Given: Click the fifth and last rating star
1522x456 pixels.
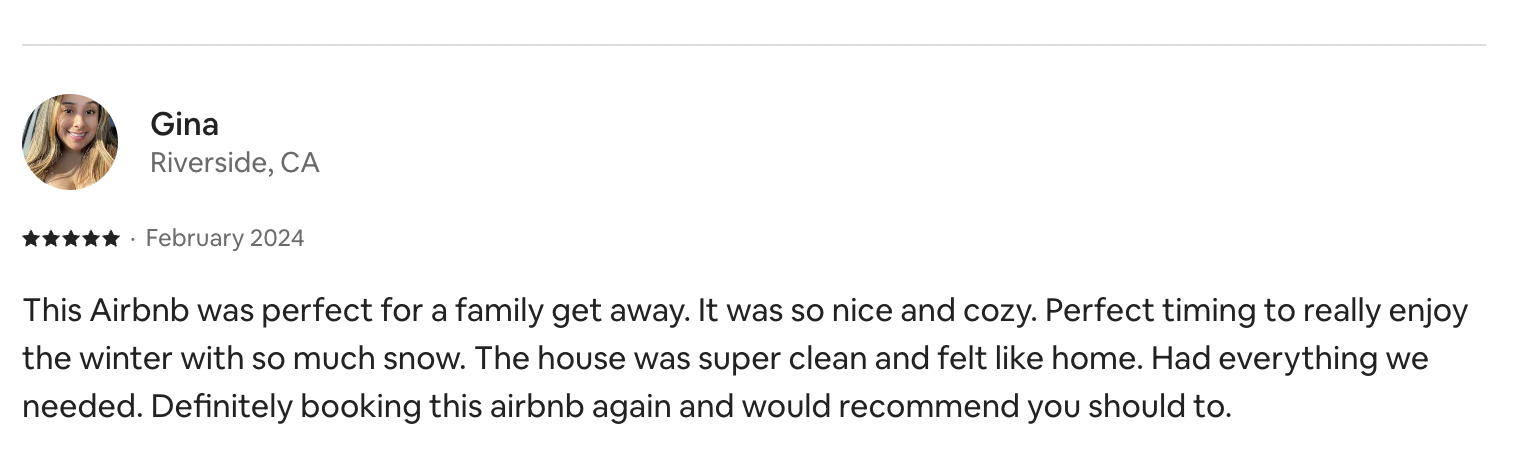Looking at the screenshot, I should coord(109,238).
